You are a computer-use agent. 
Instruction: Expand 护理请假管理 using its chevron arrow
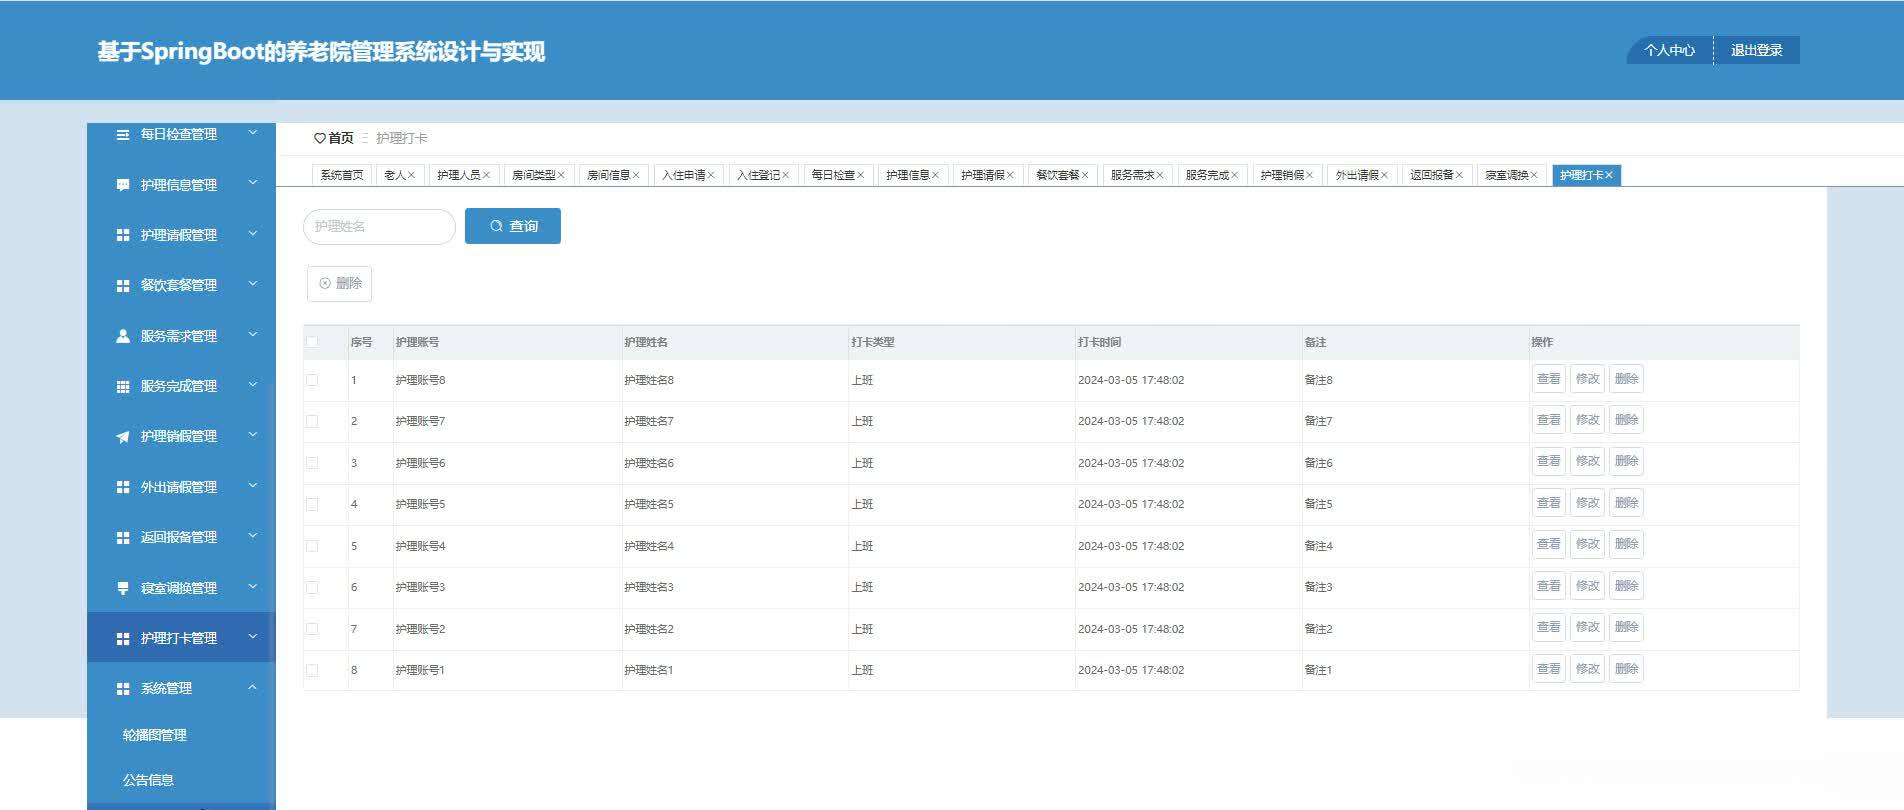[253, 234]
